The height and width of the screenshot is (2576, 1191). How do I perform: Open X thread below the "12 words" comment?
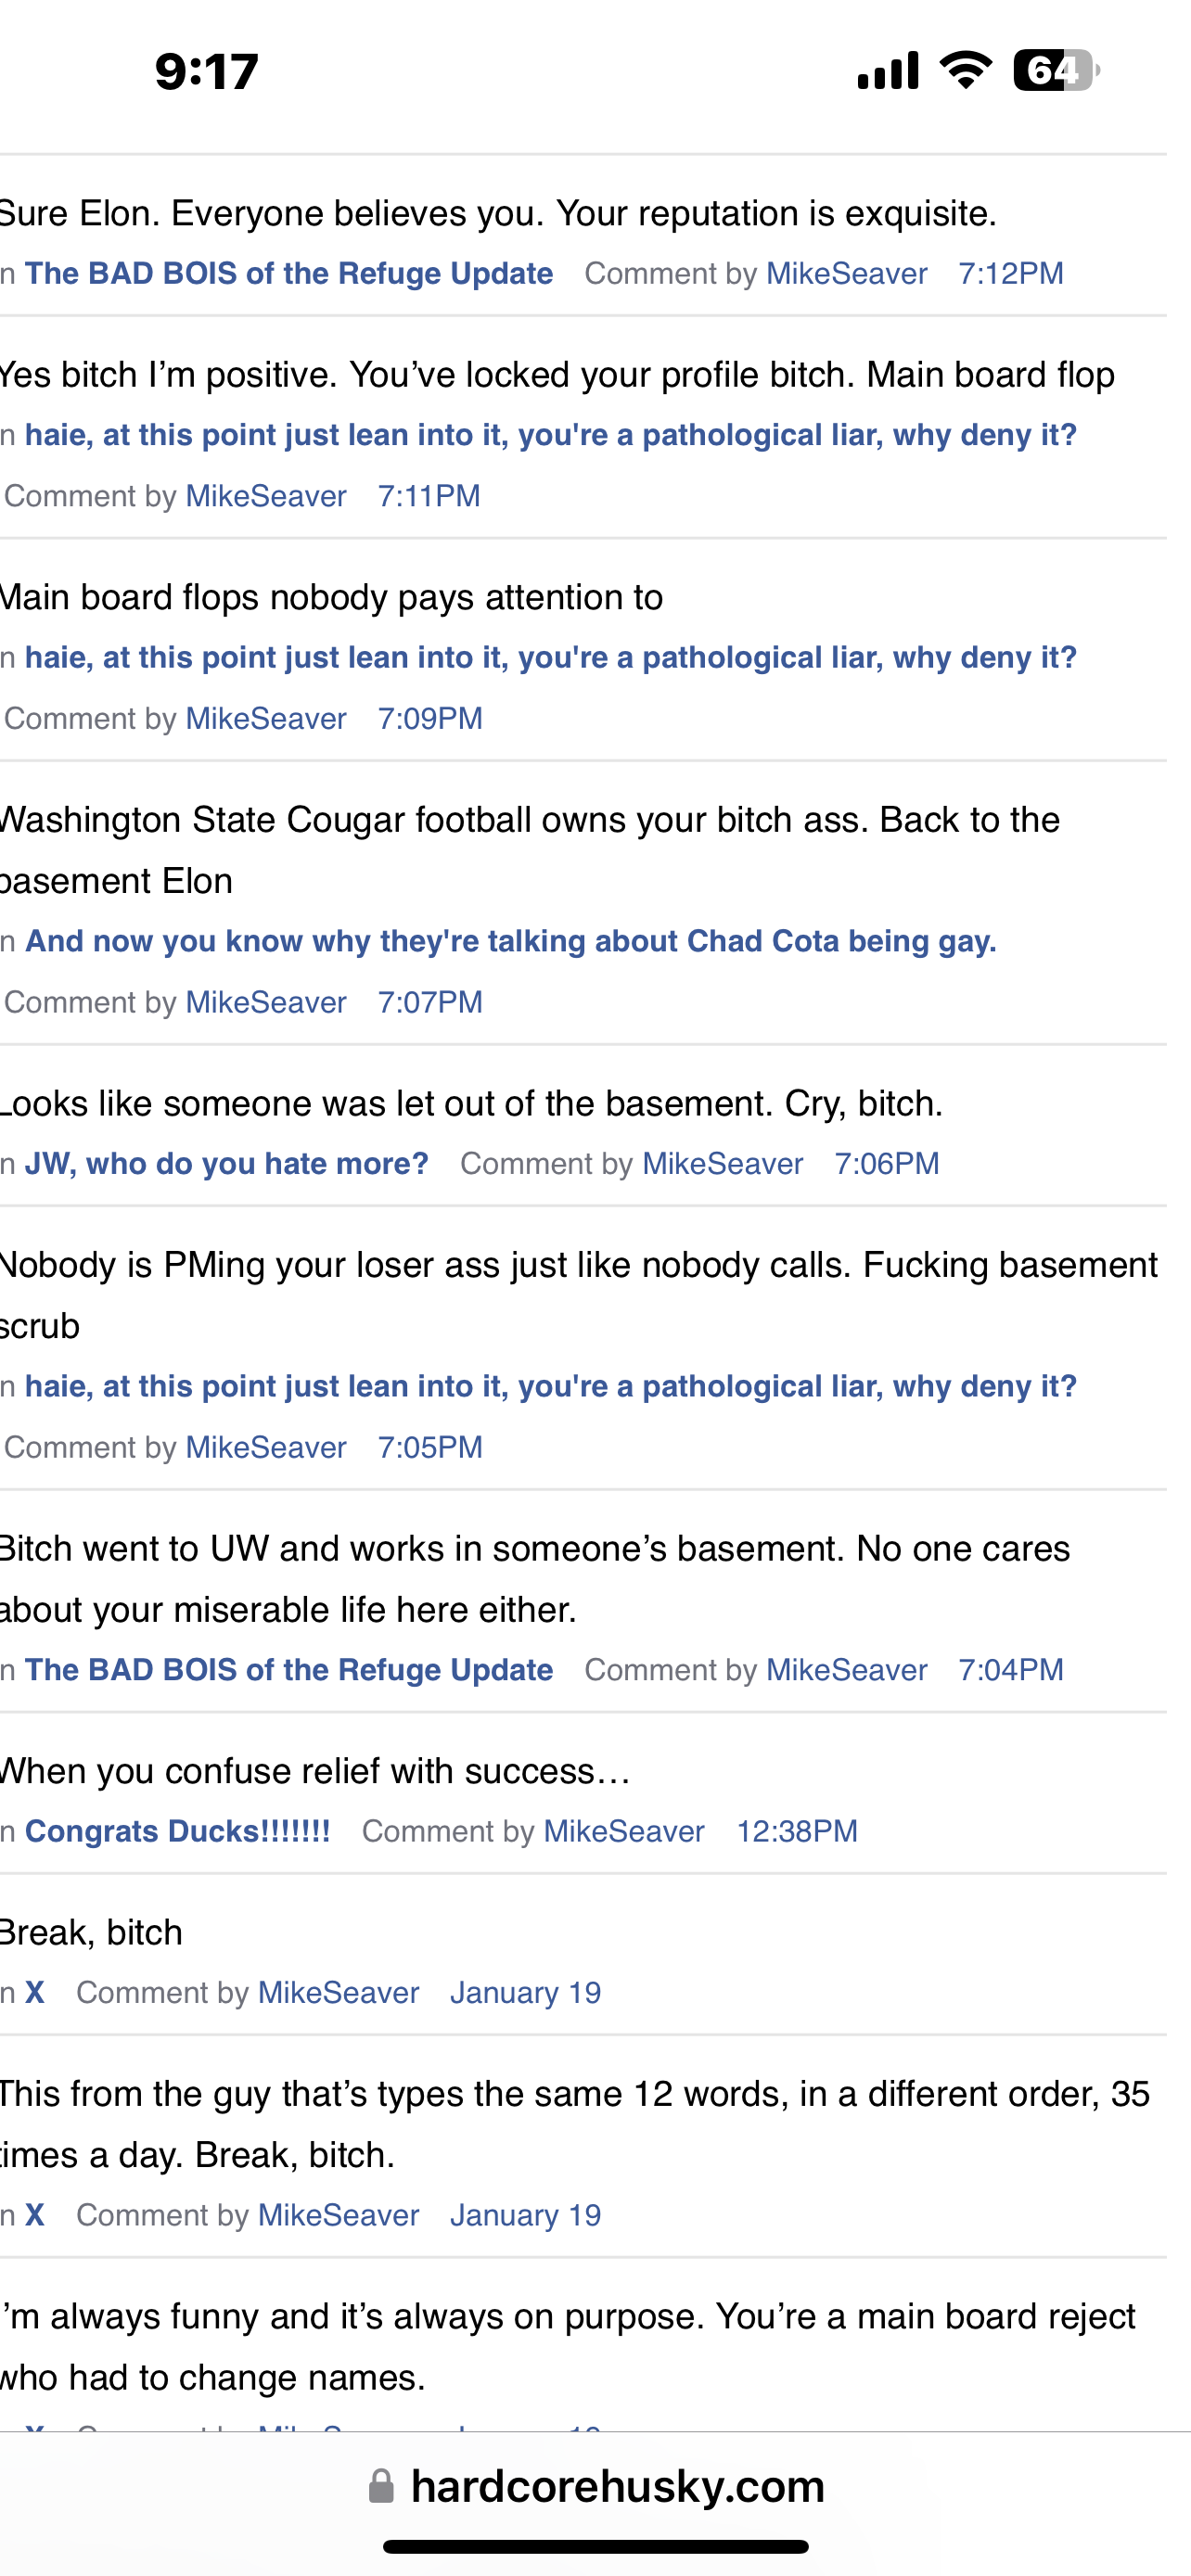(34, 2215)
